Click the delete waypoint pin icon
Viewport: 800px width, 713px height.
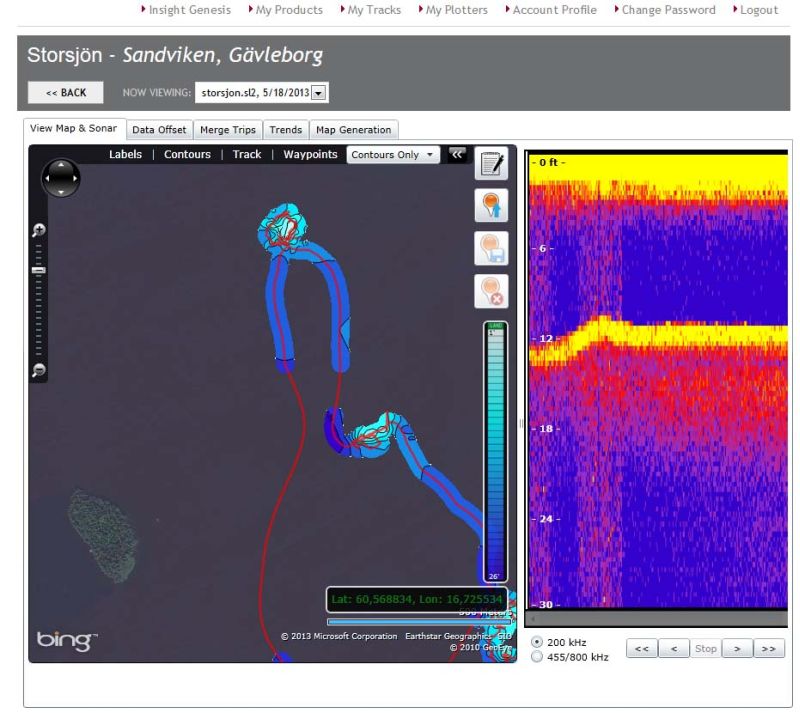click(492, 290)
